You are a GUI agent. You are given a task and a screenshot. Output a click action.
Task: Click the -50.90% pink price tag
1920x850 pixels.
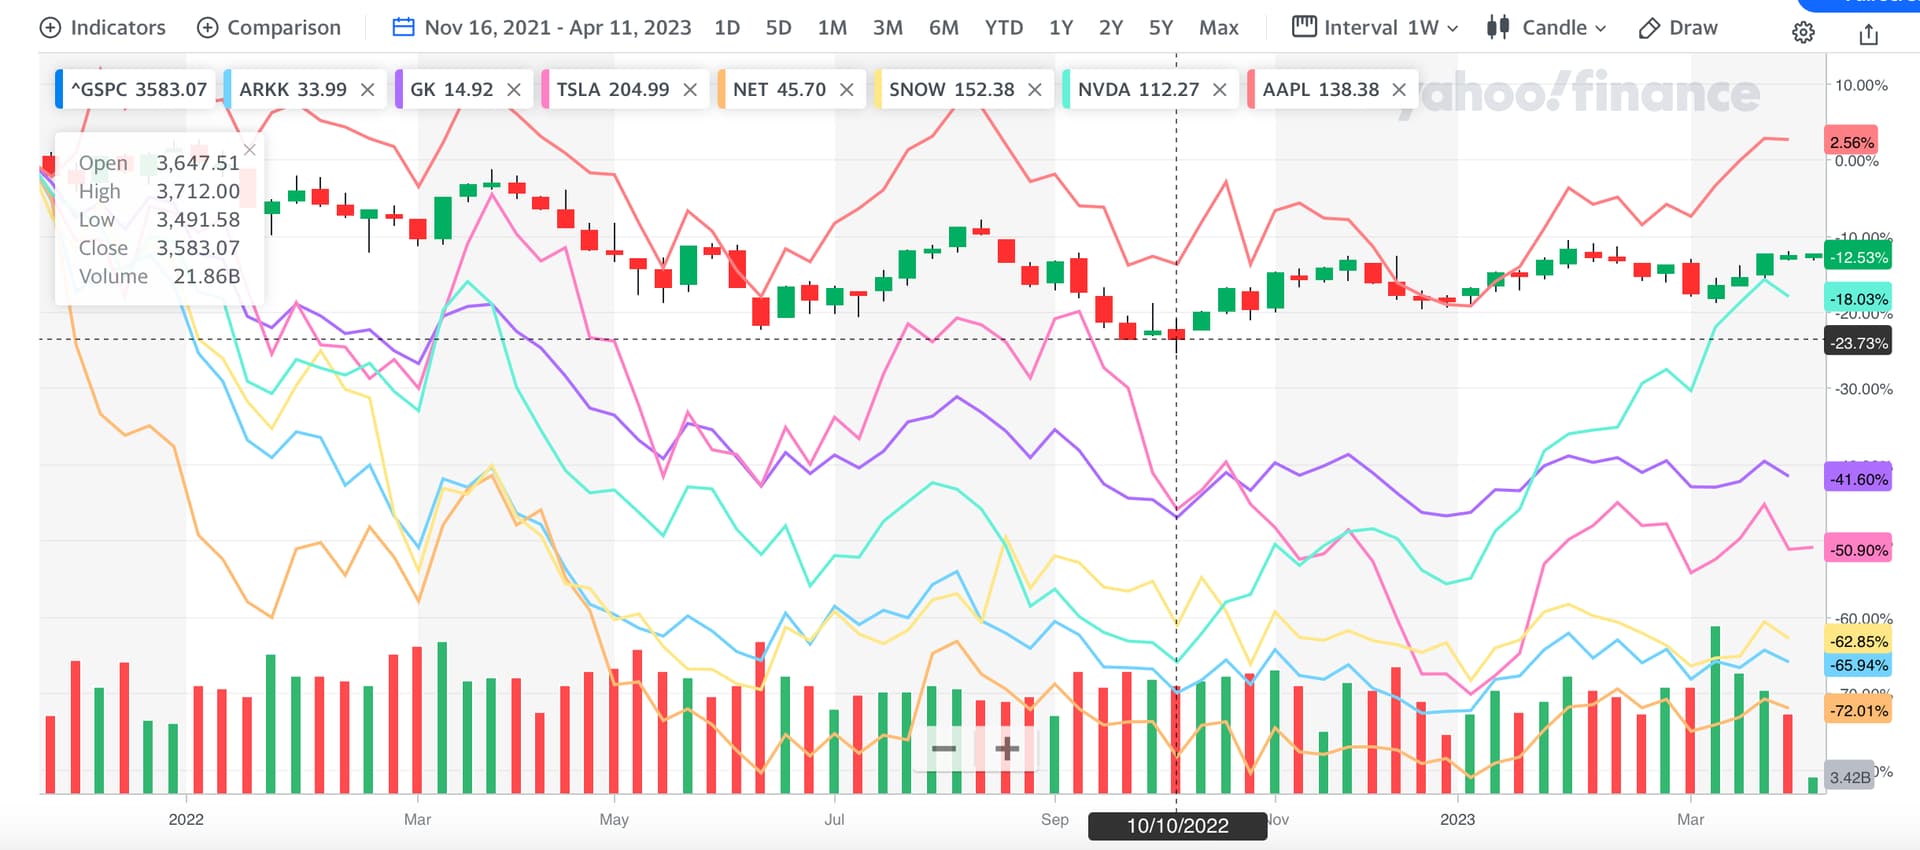click(x=1858, y=550)
